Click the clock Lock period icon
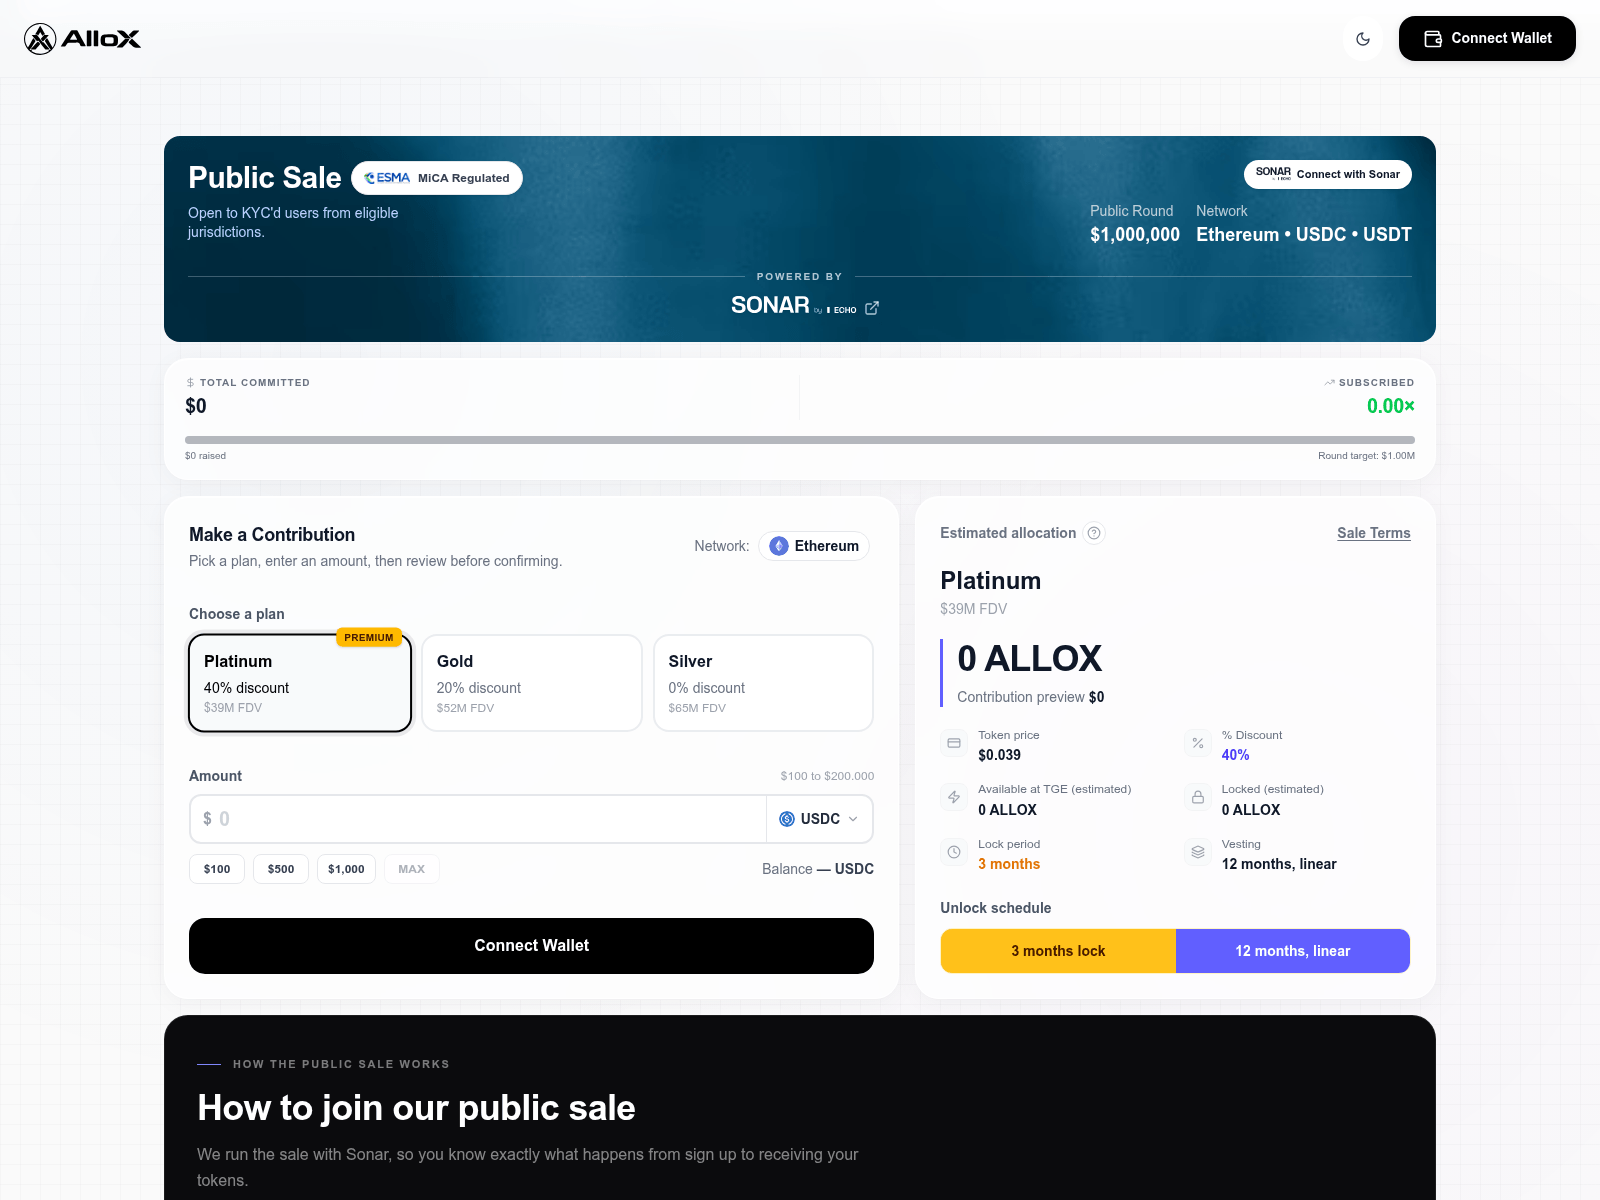 tap(954, 852)
